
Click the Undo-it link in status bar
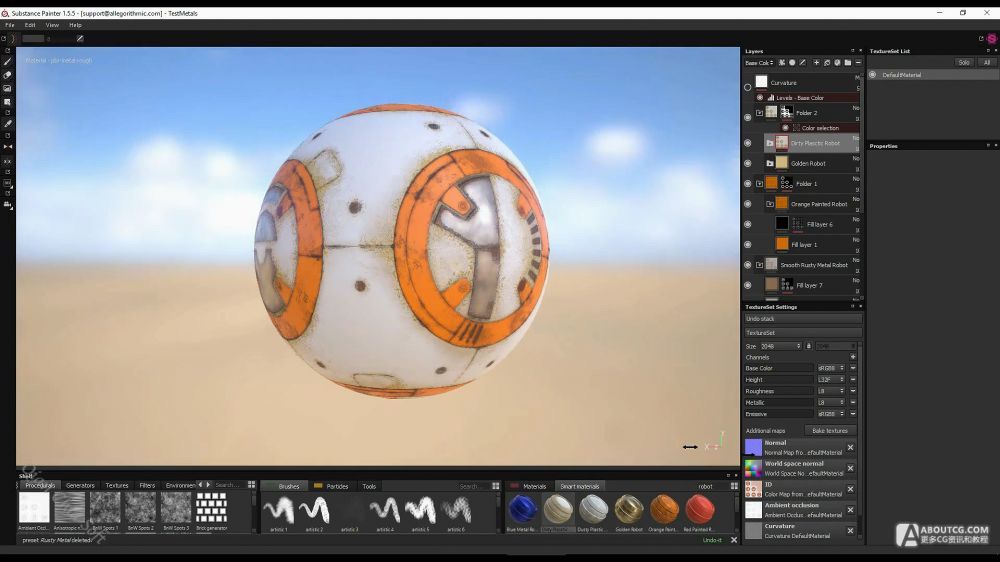712,540
